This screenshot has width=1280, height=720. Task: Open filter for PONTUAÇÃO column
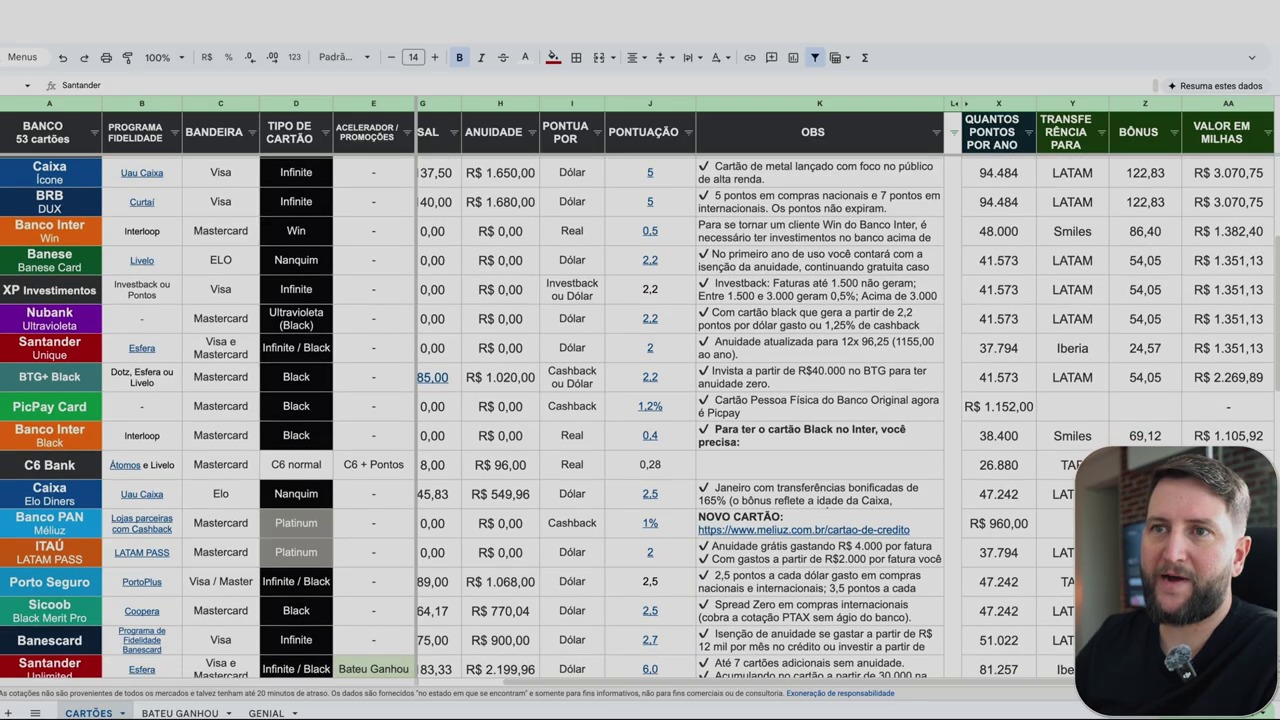(688, 133)
